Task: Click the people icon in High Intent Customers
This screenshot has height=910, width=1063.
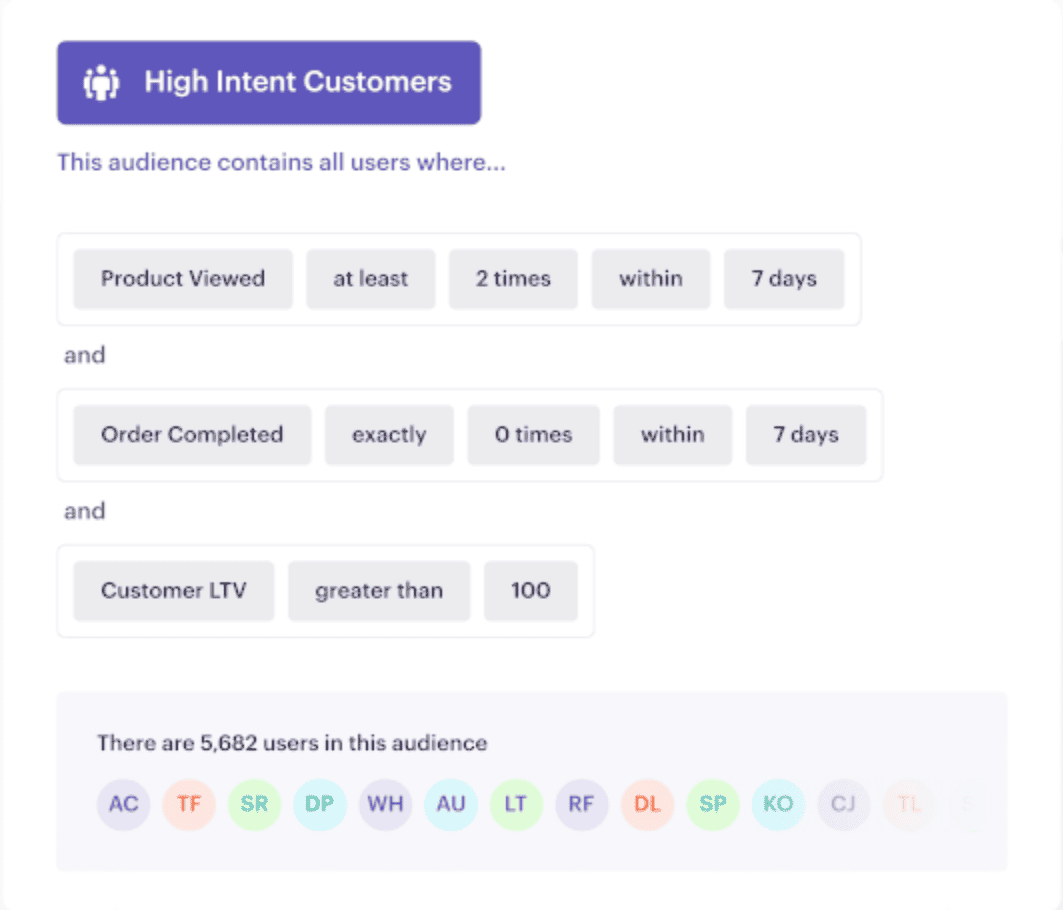Action: 101,83
